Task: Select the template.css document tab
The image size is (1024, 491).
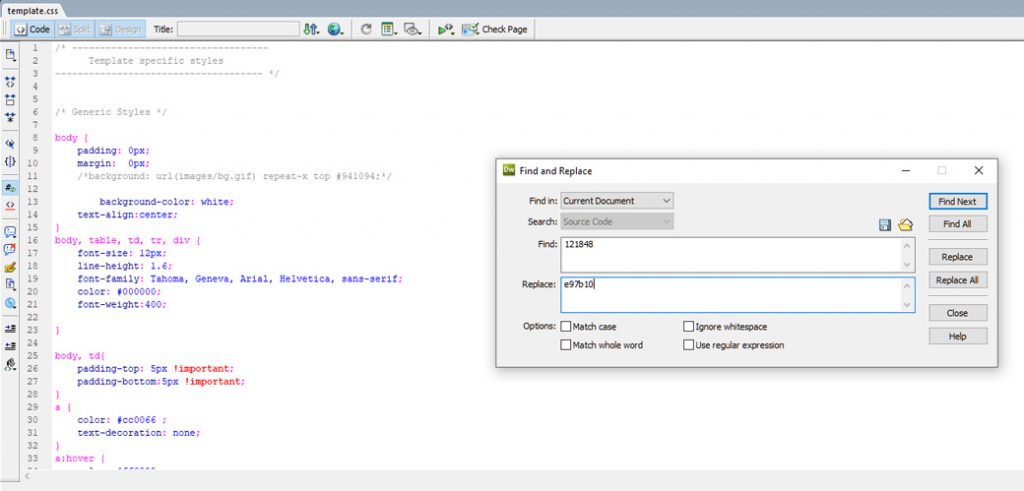Action: point(33,8)
